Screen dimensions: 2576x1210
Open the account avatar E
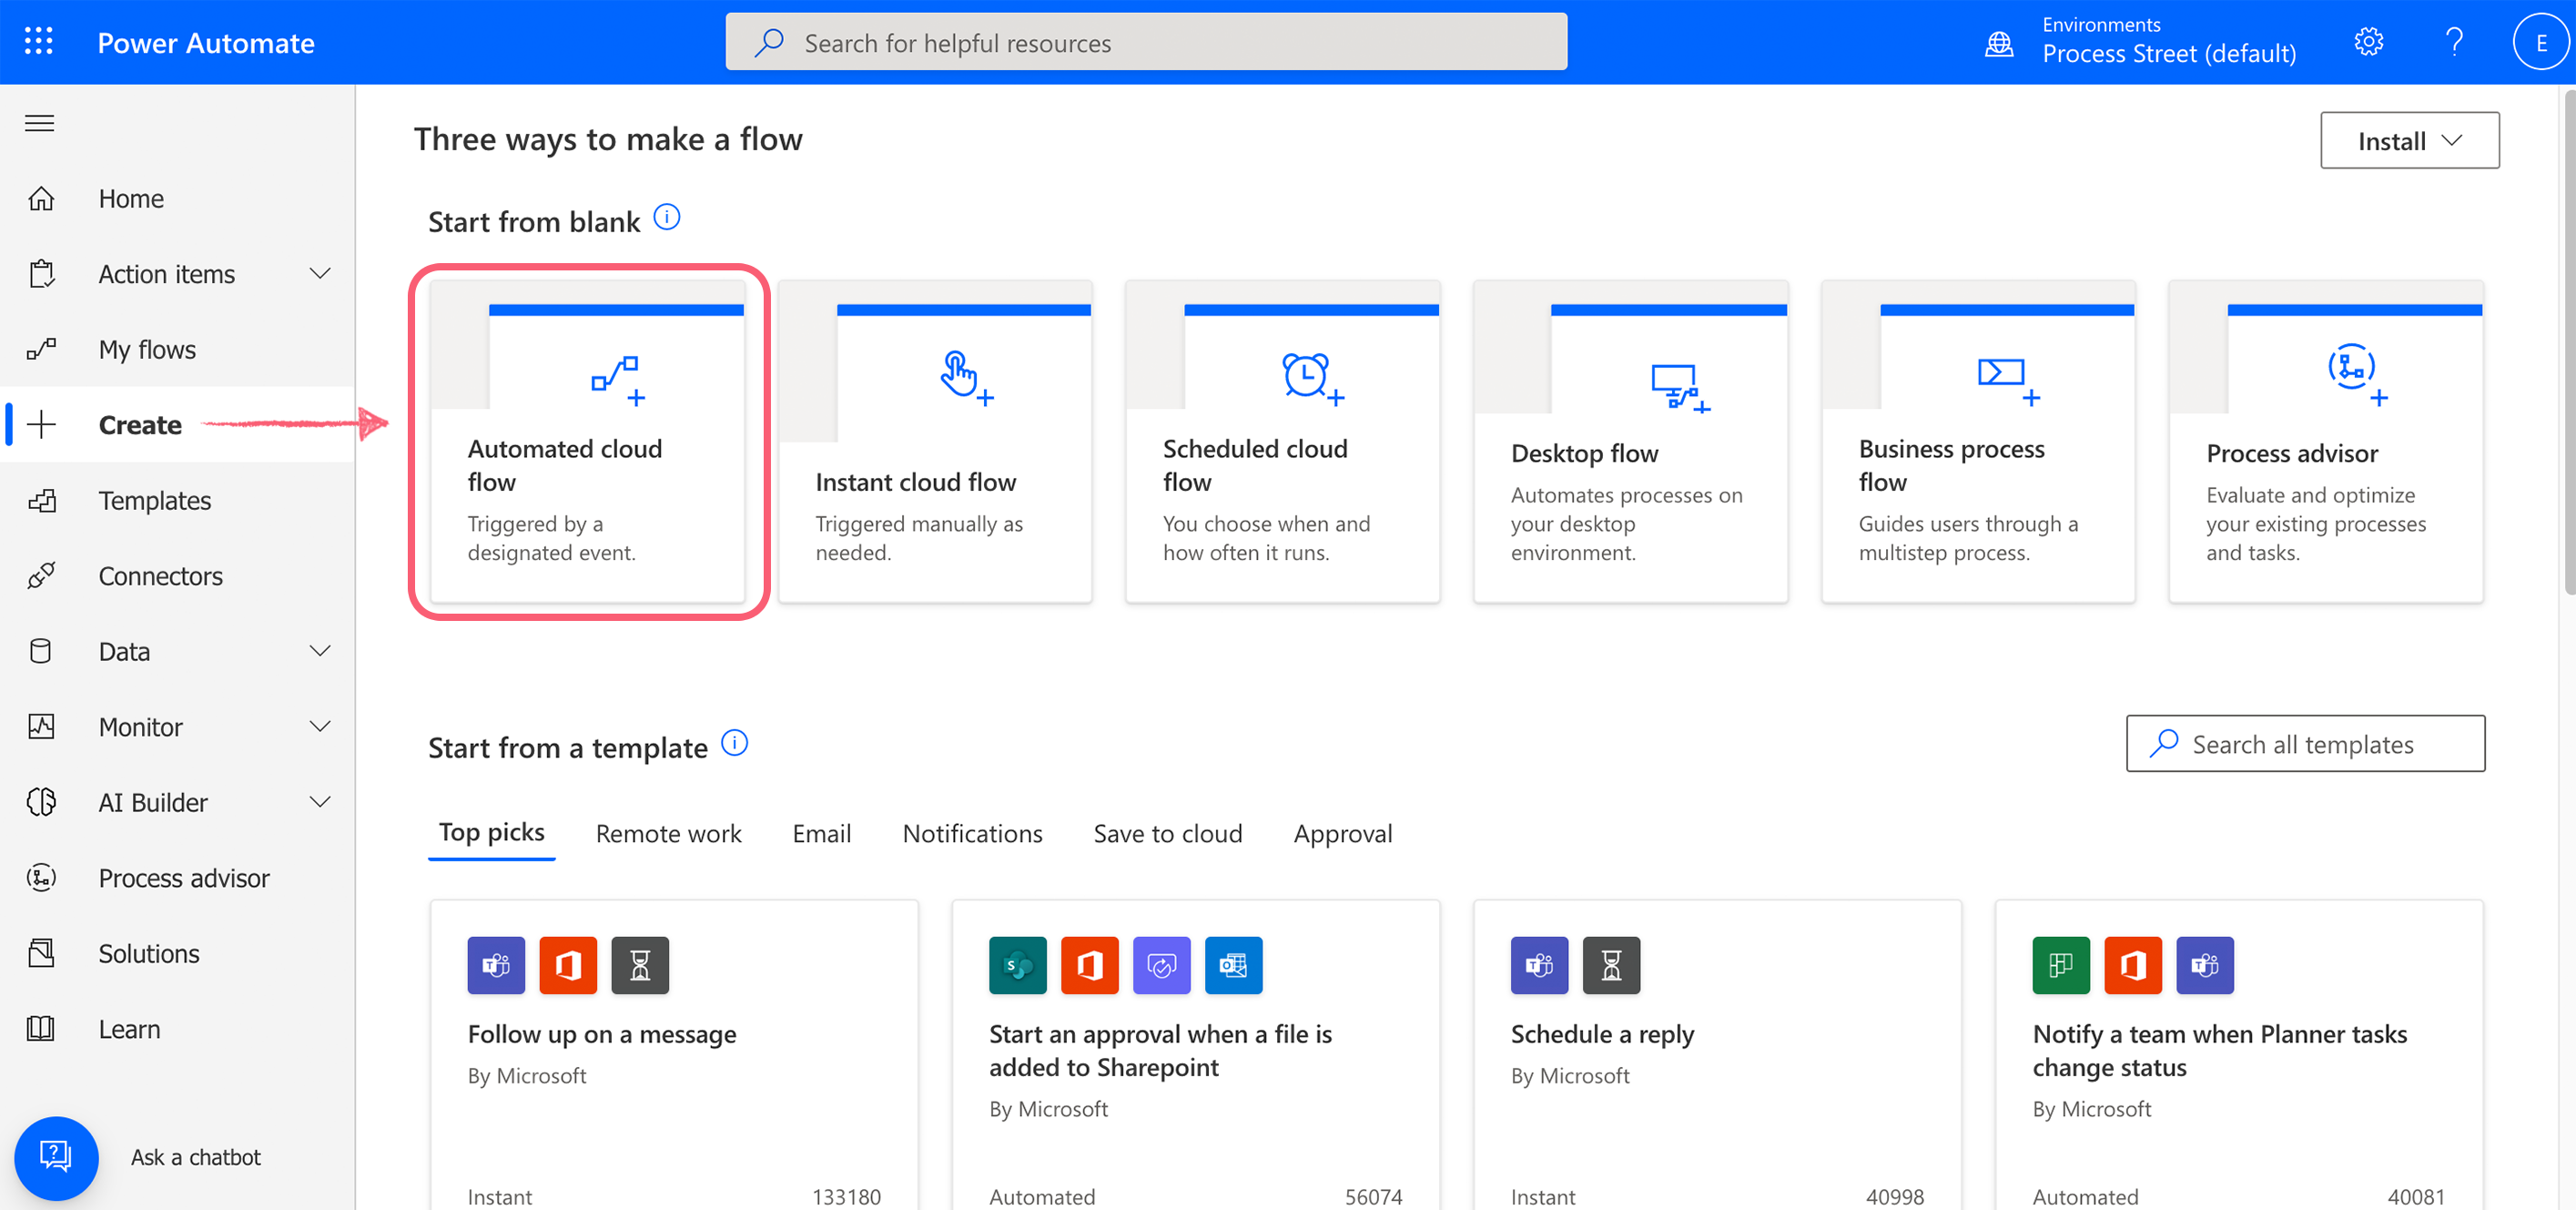[x=2540, y=42]
